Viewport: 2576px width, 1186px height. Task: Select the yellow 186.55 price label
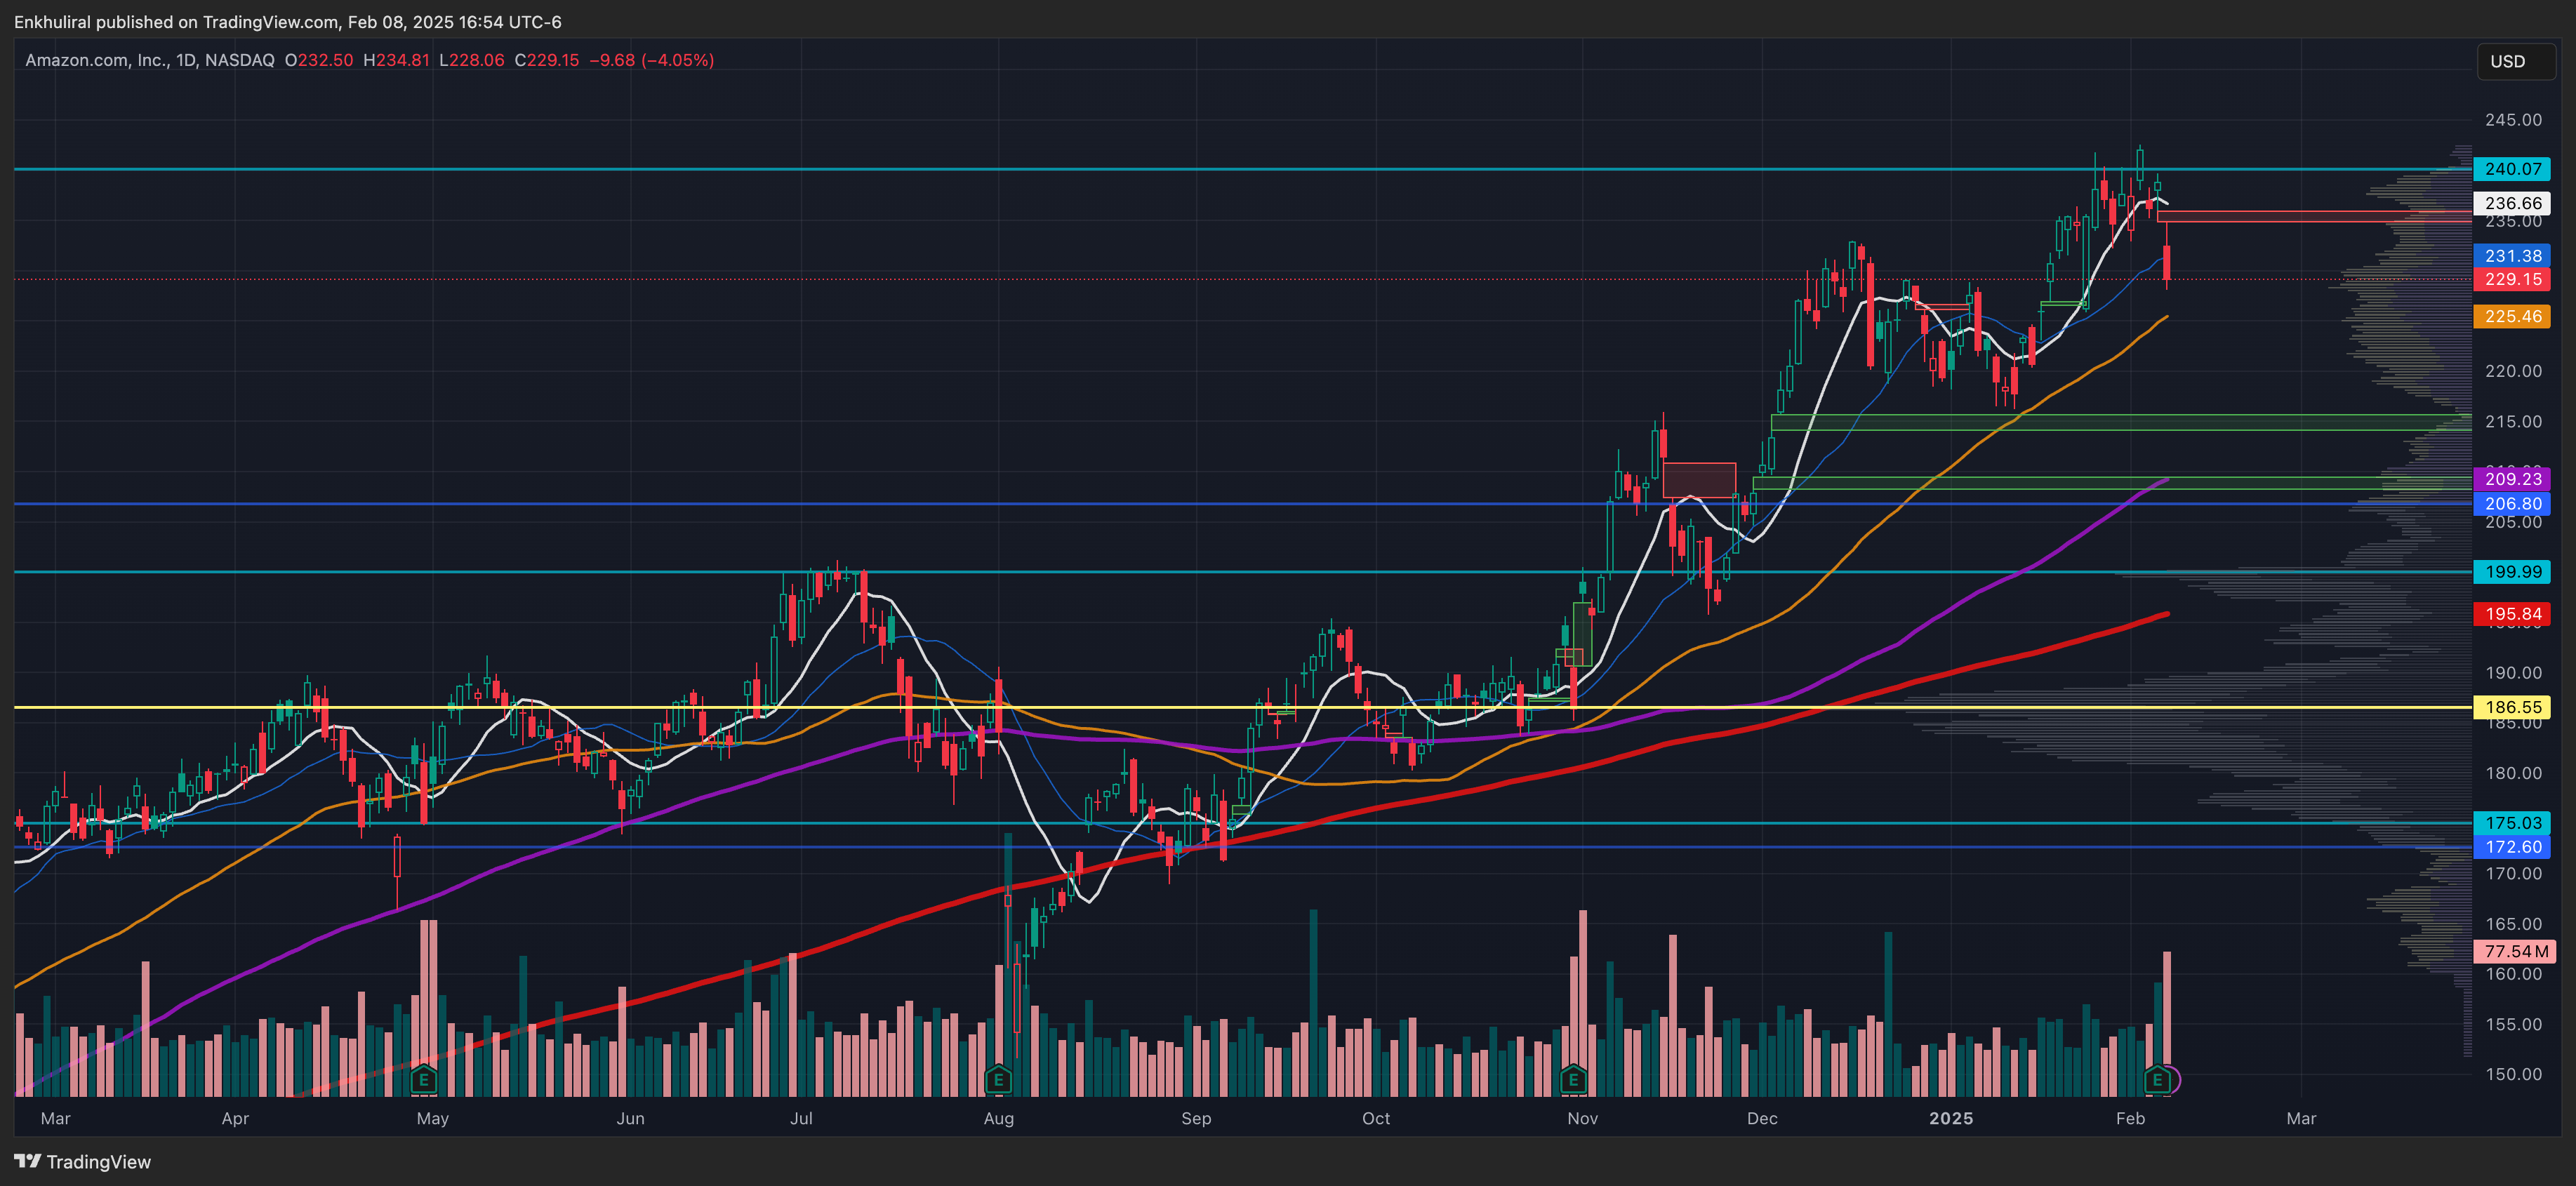pyautogui.click(x=2512, y=707)
